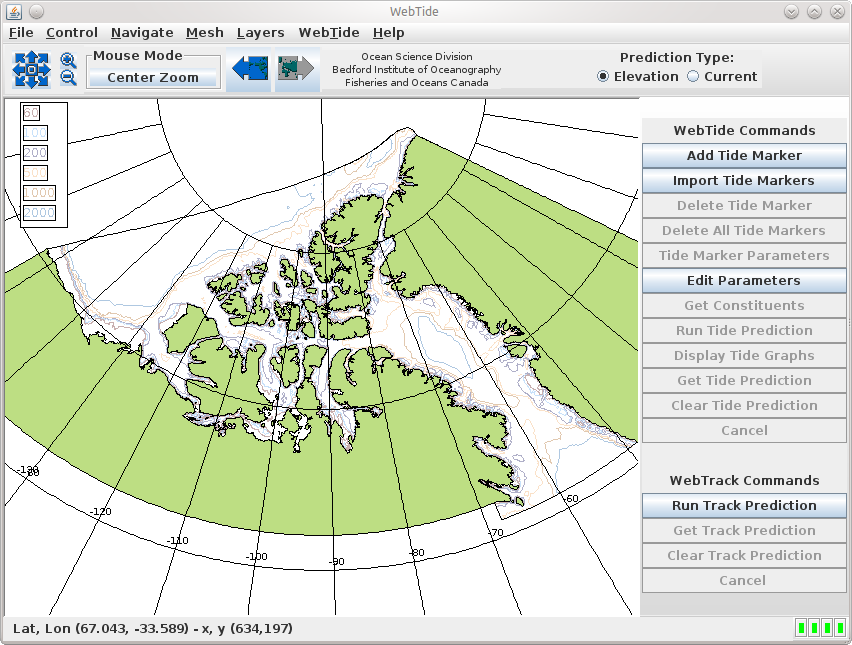Go to previous map view arrow
The height and width of the screenshot is (645, 852).
pos(249,69)
